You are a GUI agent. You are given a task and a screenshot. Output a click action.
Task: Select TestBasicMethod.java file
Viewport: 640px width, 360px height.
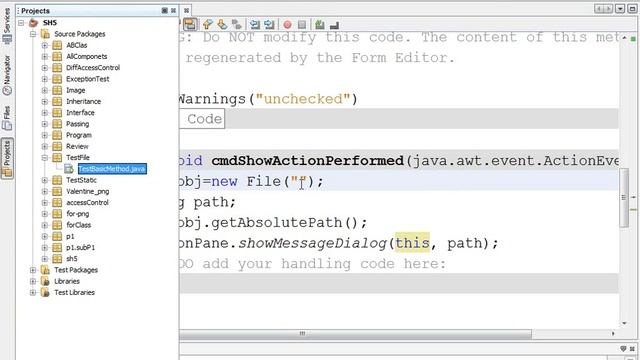pyautogui.click(x=112, y=169)
